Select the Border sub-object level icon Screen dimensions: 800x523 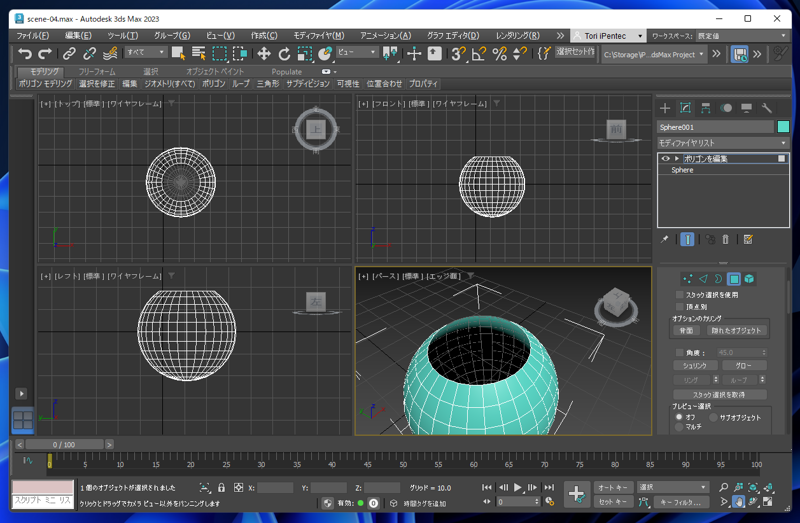pyautogui.click(x=718, y=279)
